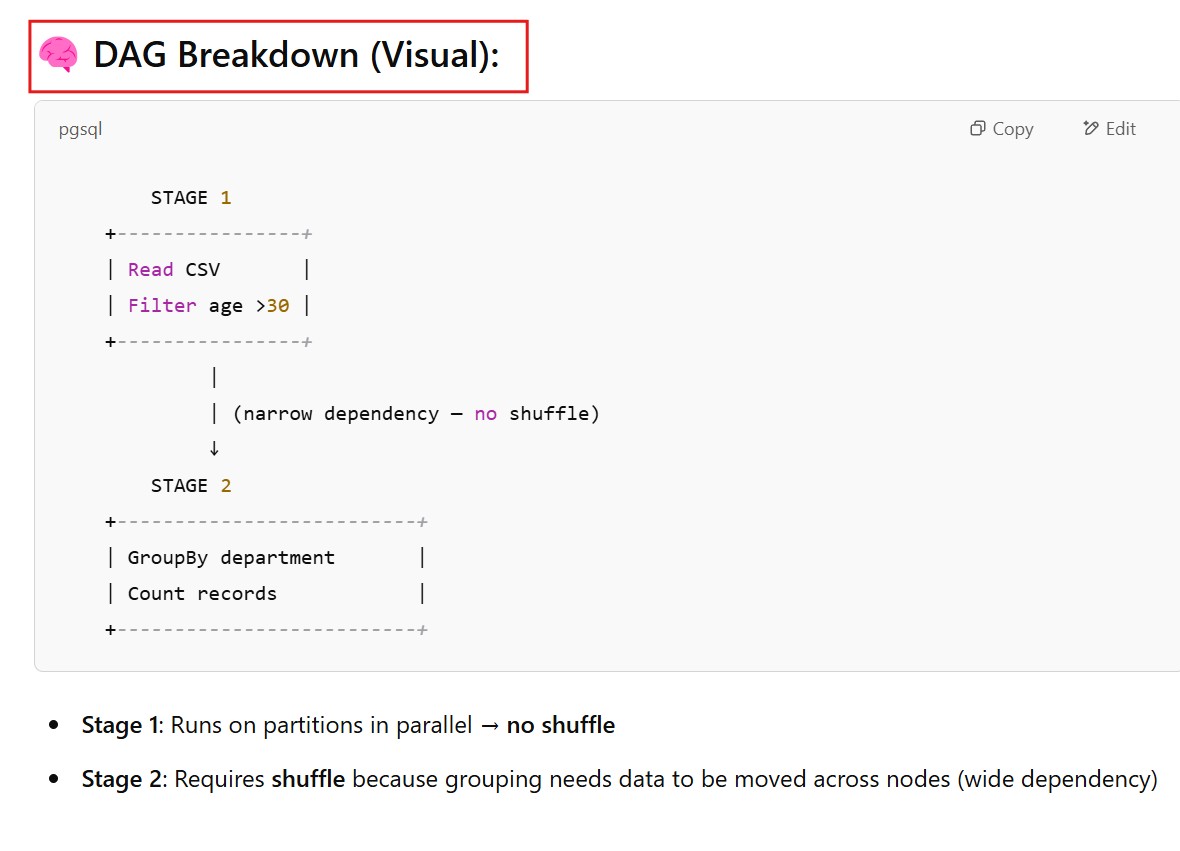The image size is (1180, 851).
Task: Click the 'STAGE 1' title in code block
Action: tap(190, 198)
